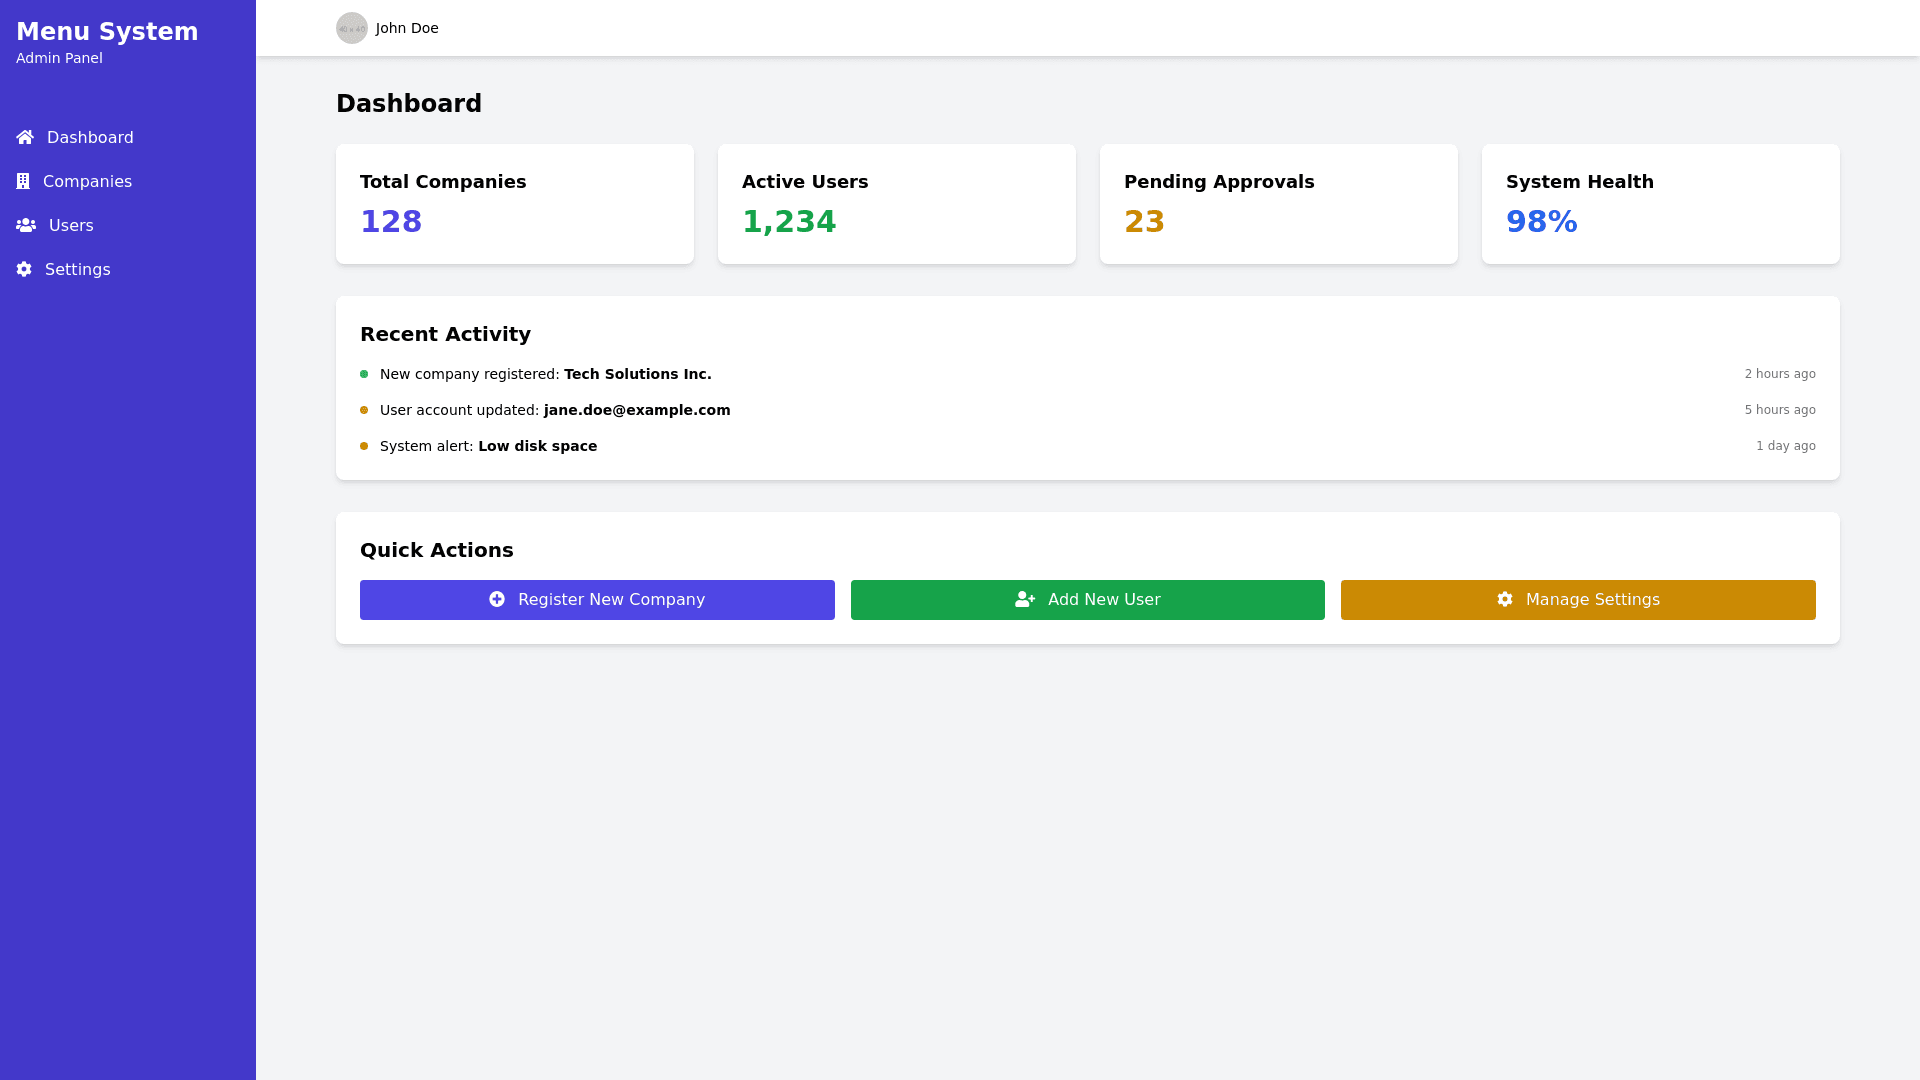The width and height of the screenshot is (1920, 1080).
Task: Open Settings from the sidebar menu
Action: (77, 269)
